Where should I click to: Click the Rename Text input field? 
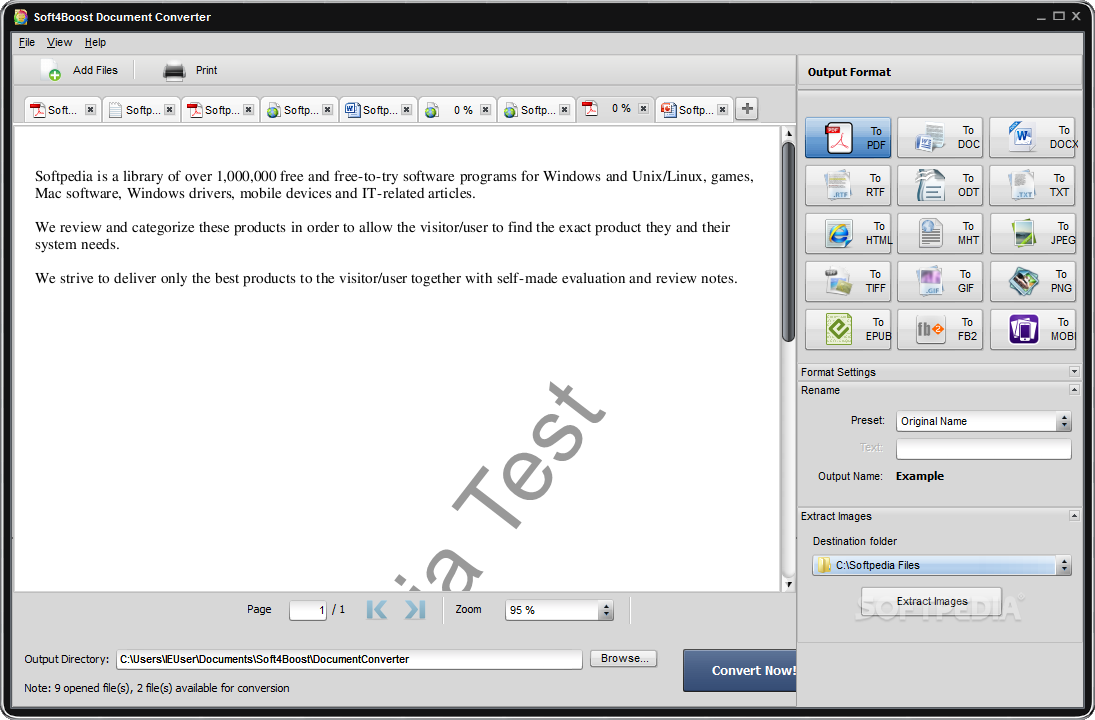pyautogui.click(x=983, y=448)
